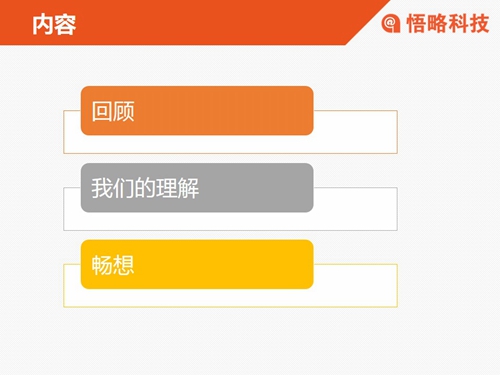Click the spiral logo icon beside 悟略科技

(391, 23)
